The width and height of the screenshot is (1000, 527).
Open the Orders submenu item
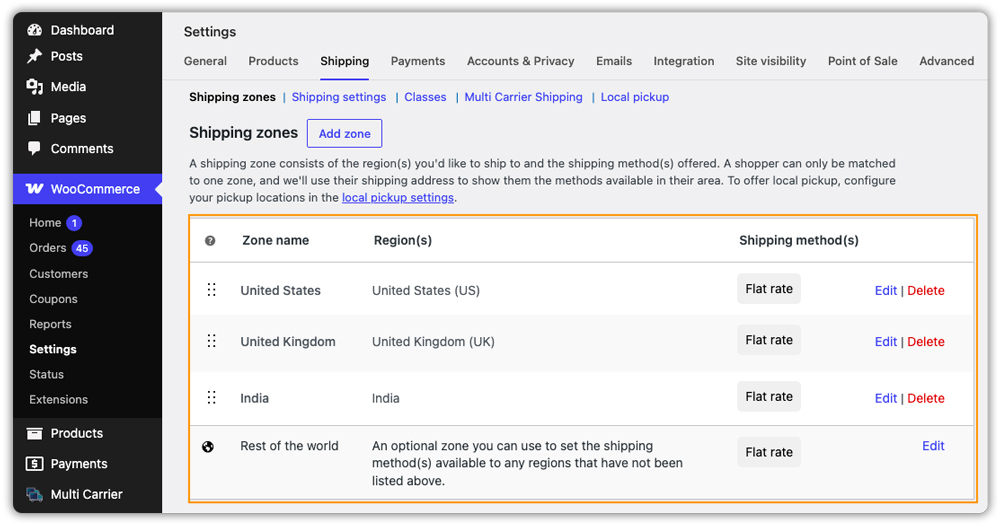coord(48,248)
